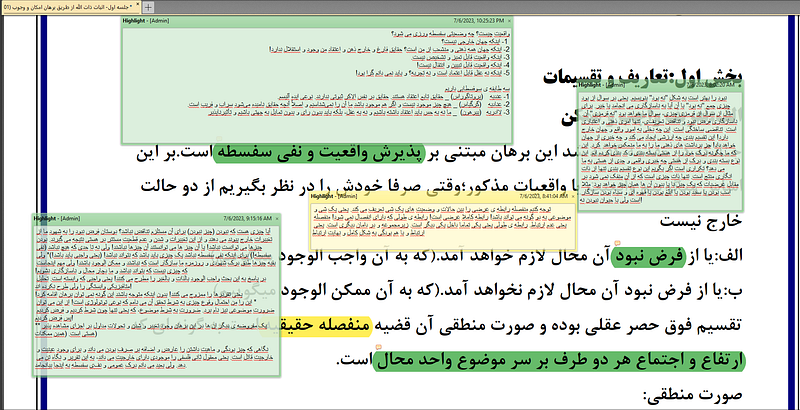The image size is (800, 410).
Task: Click the title bar of the 10:25:23 PM note
Action: tap(316, 21)
